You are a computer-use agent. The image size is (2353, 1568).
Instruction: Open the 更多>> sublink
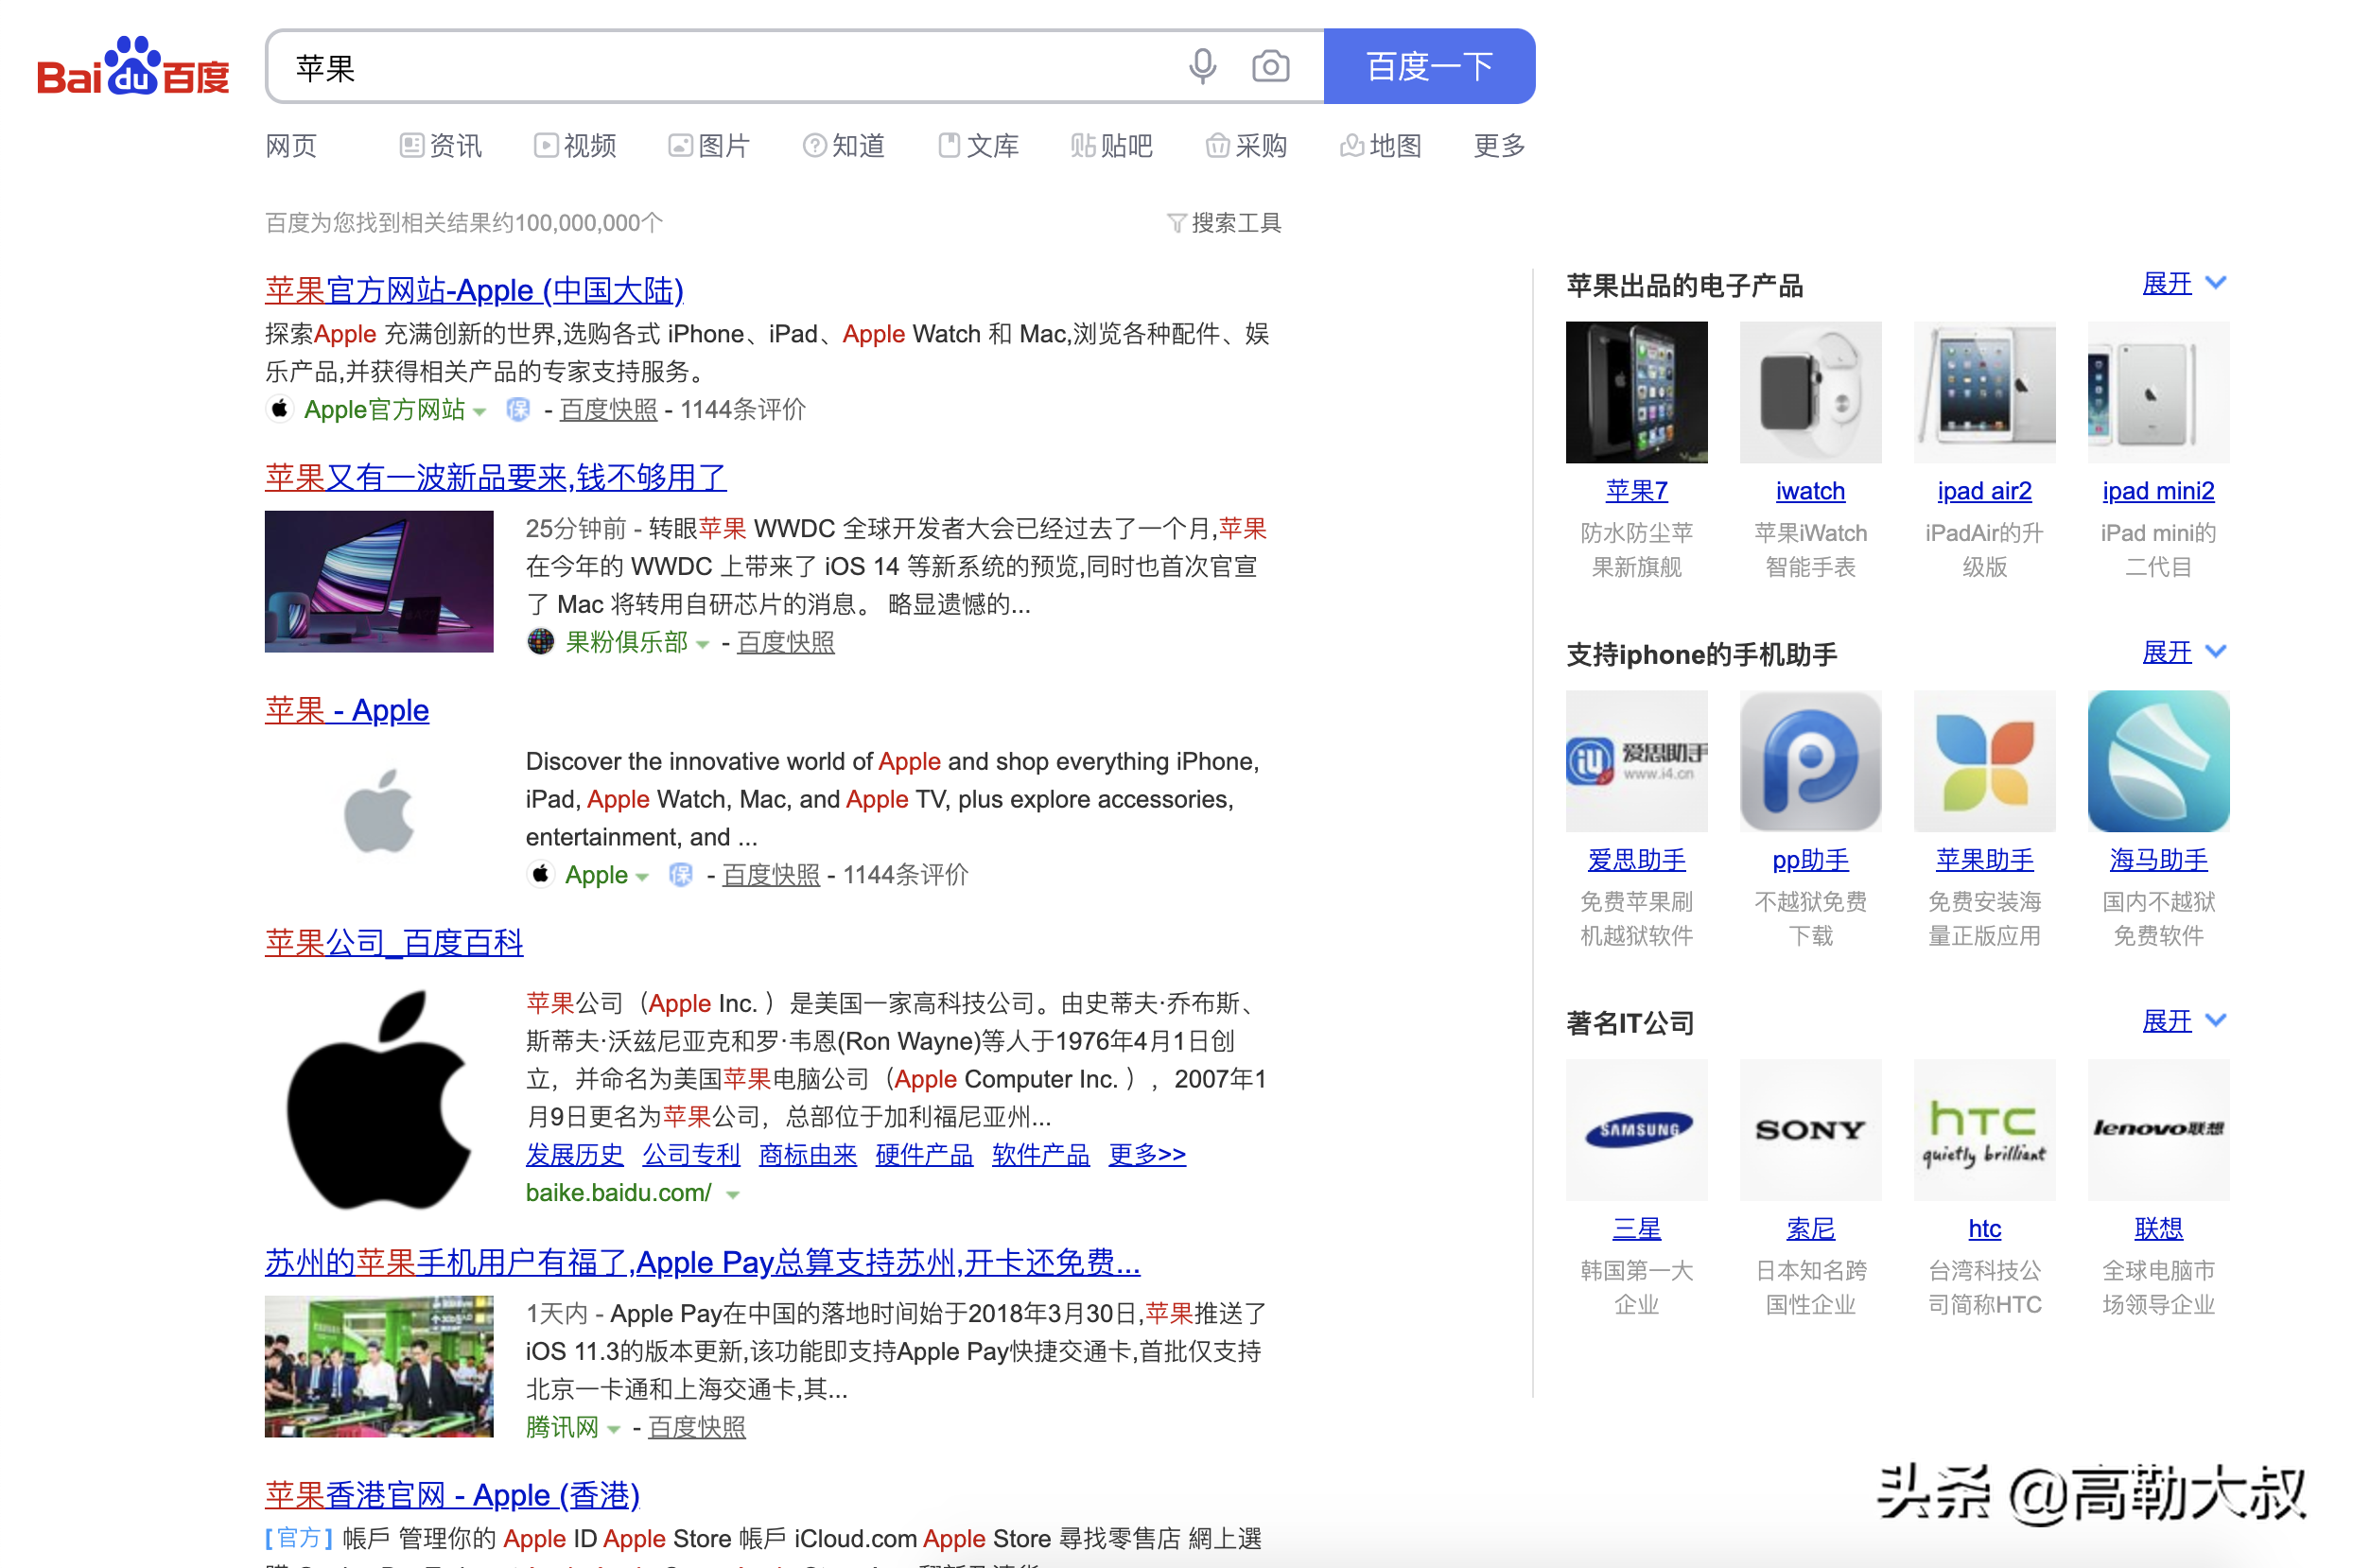1147,1155
